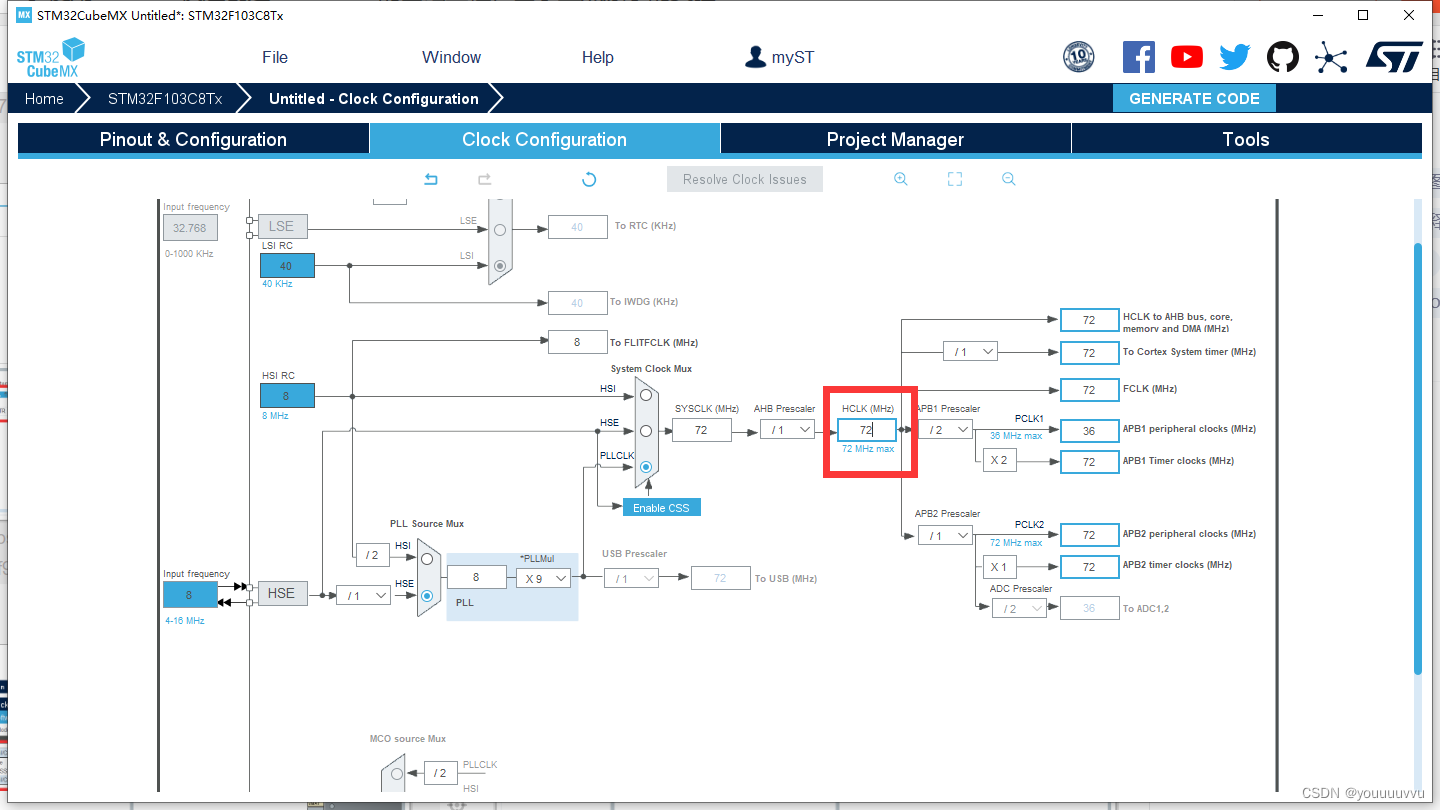Click the STM32CubeMX logo
The image size is (1440, 810).
(50, 57)
